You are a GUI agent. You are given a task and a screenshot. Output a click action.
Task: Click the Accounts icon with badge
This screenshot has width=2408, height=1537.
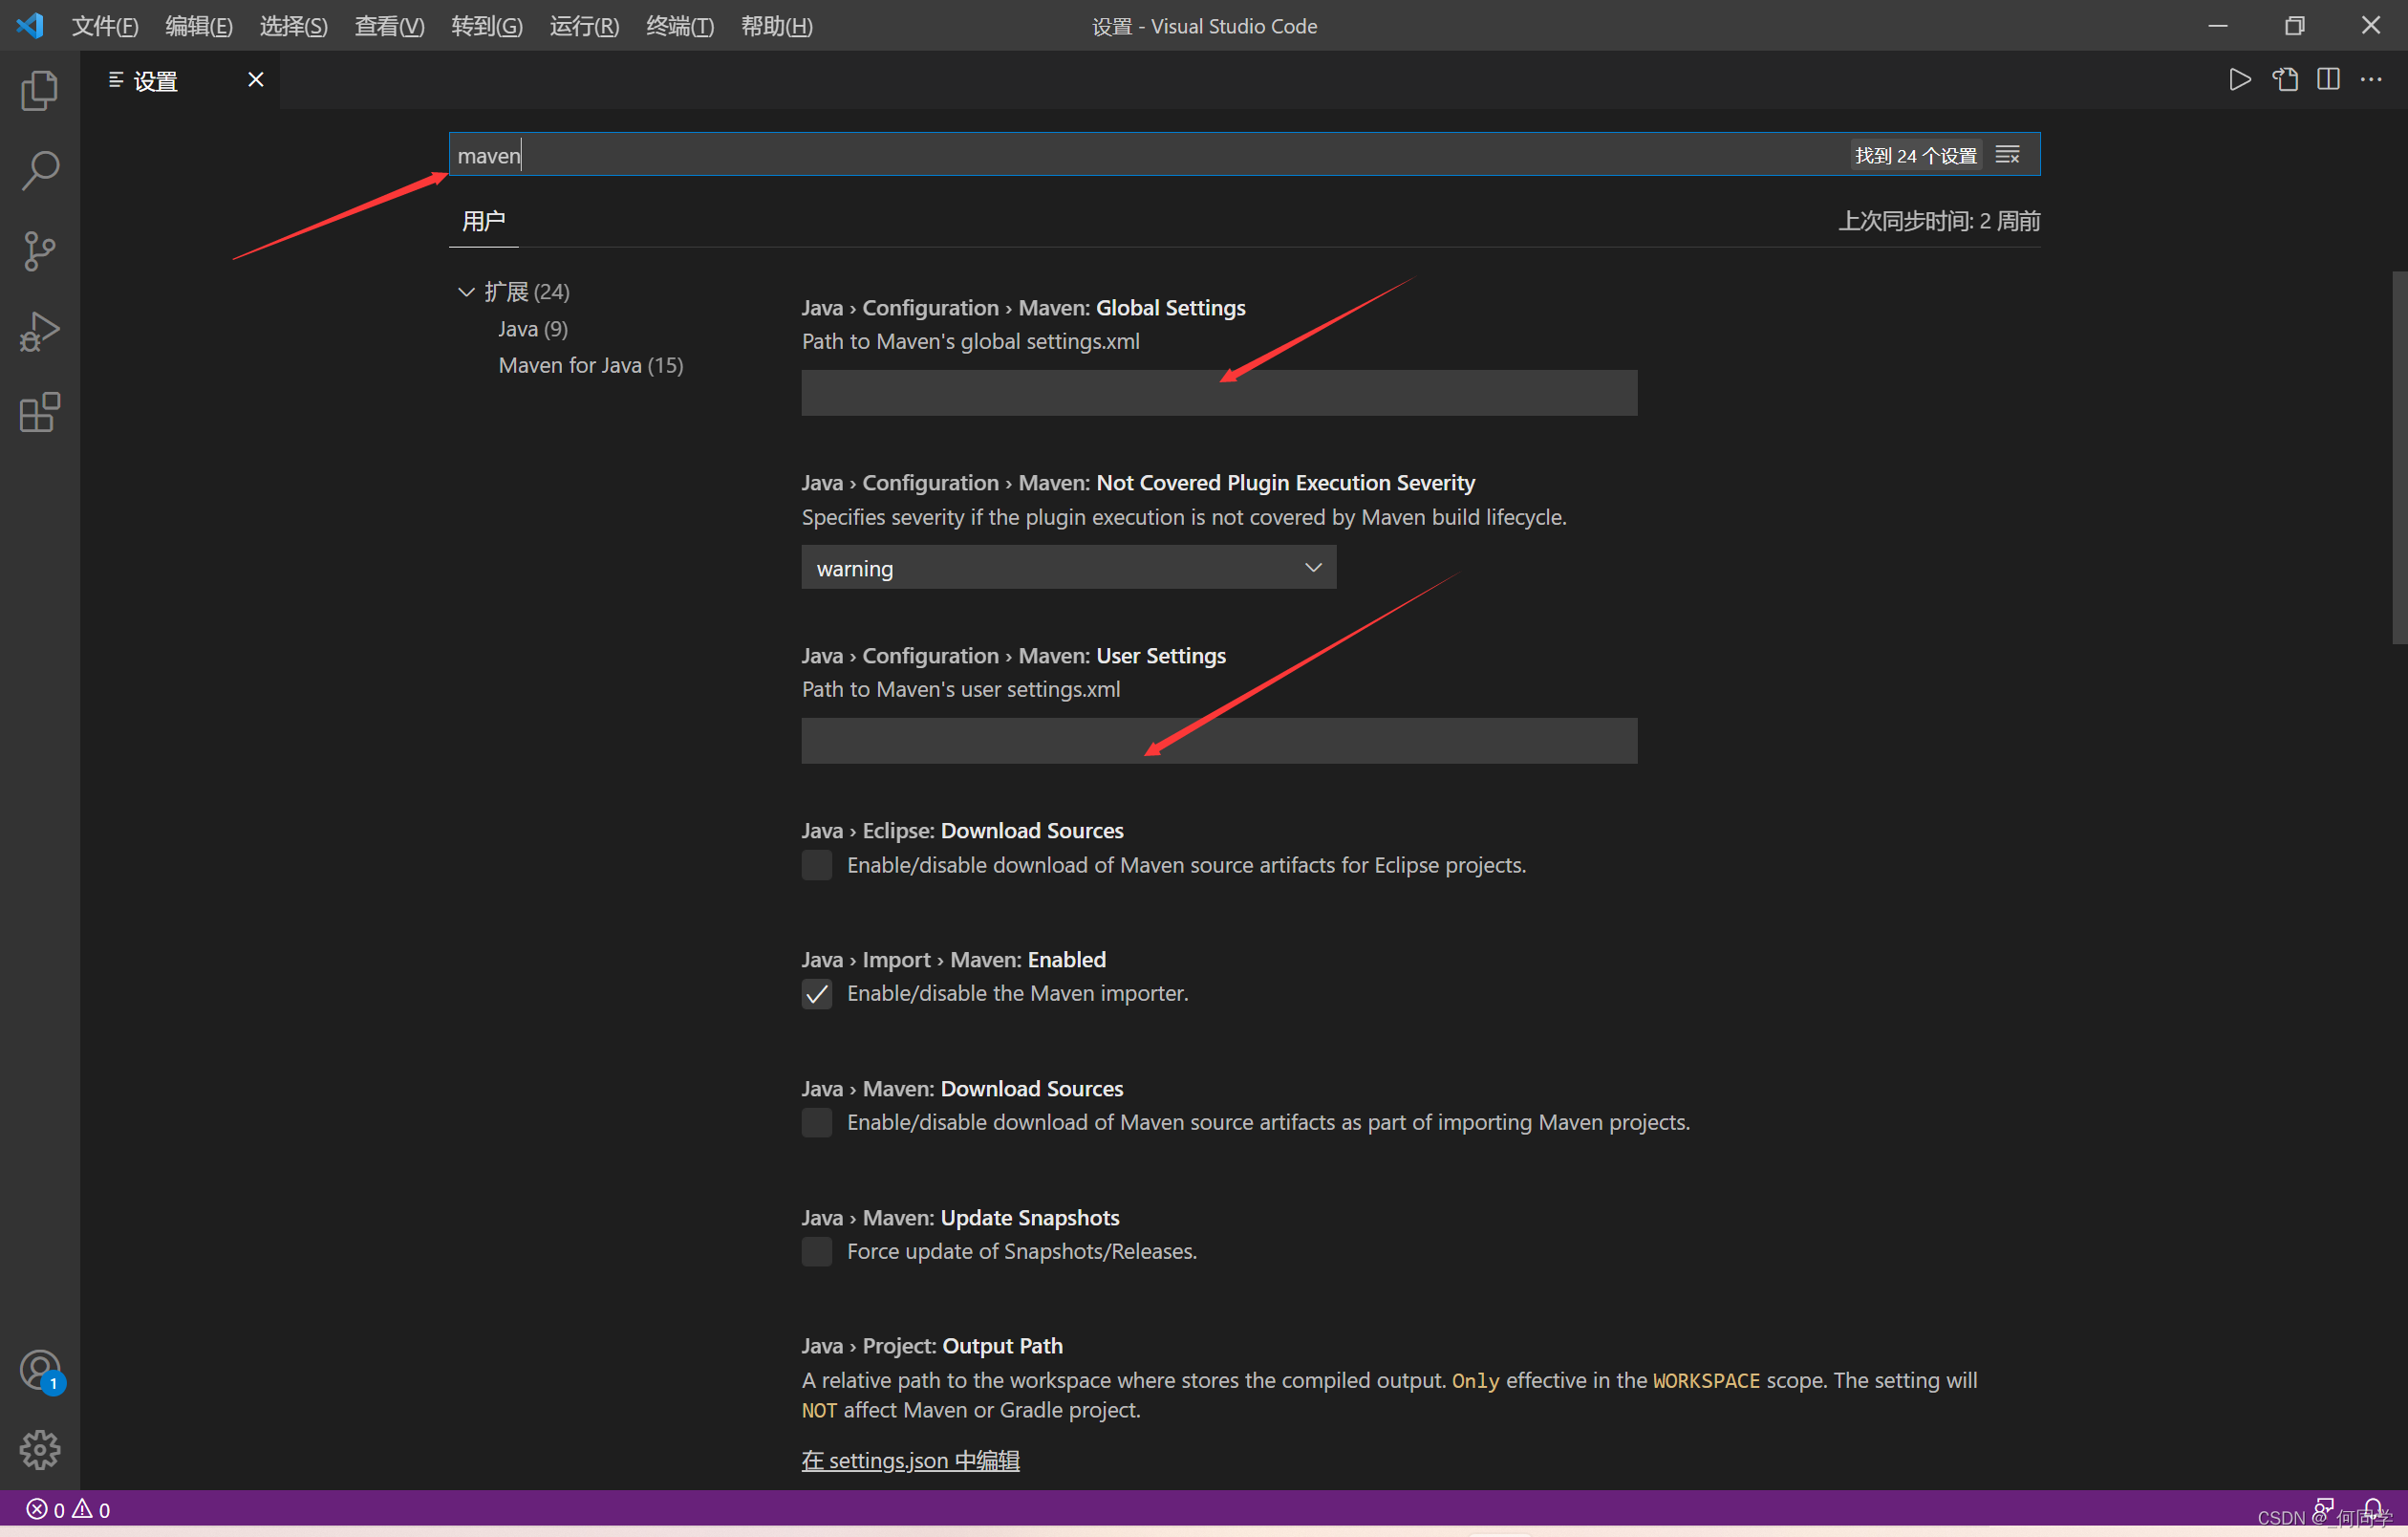40,1371
